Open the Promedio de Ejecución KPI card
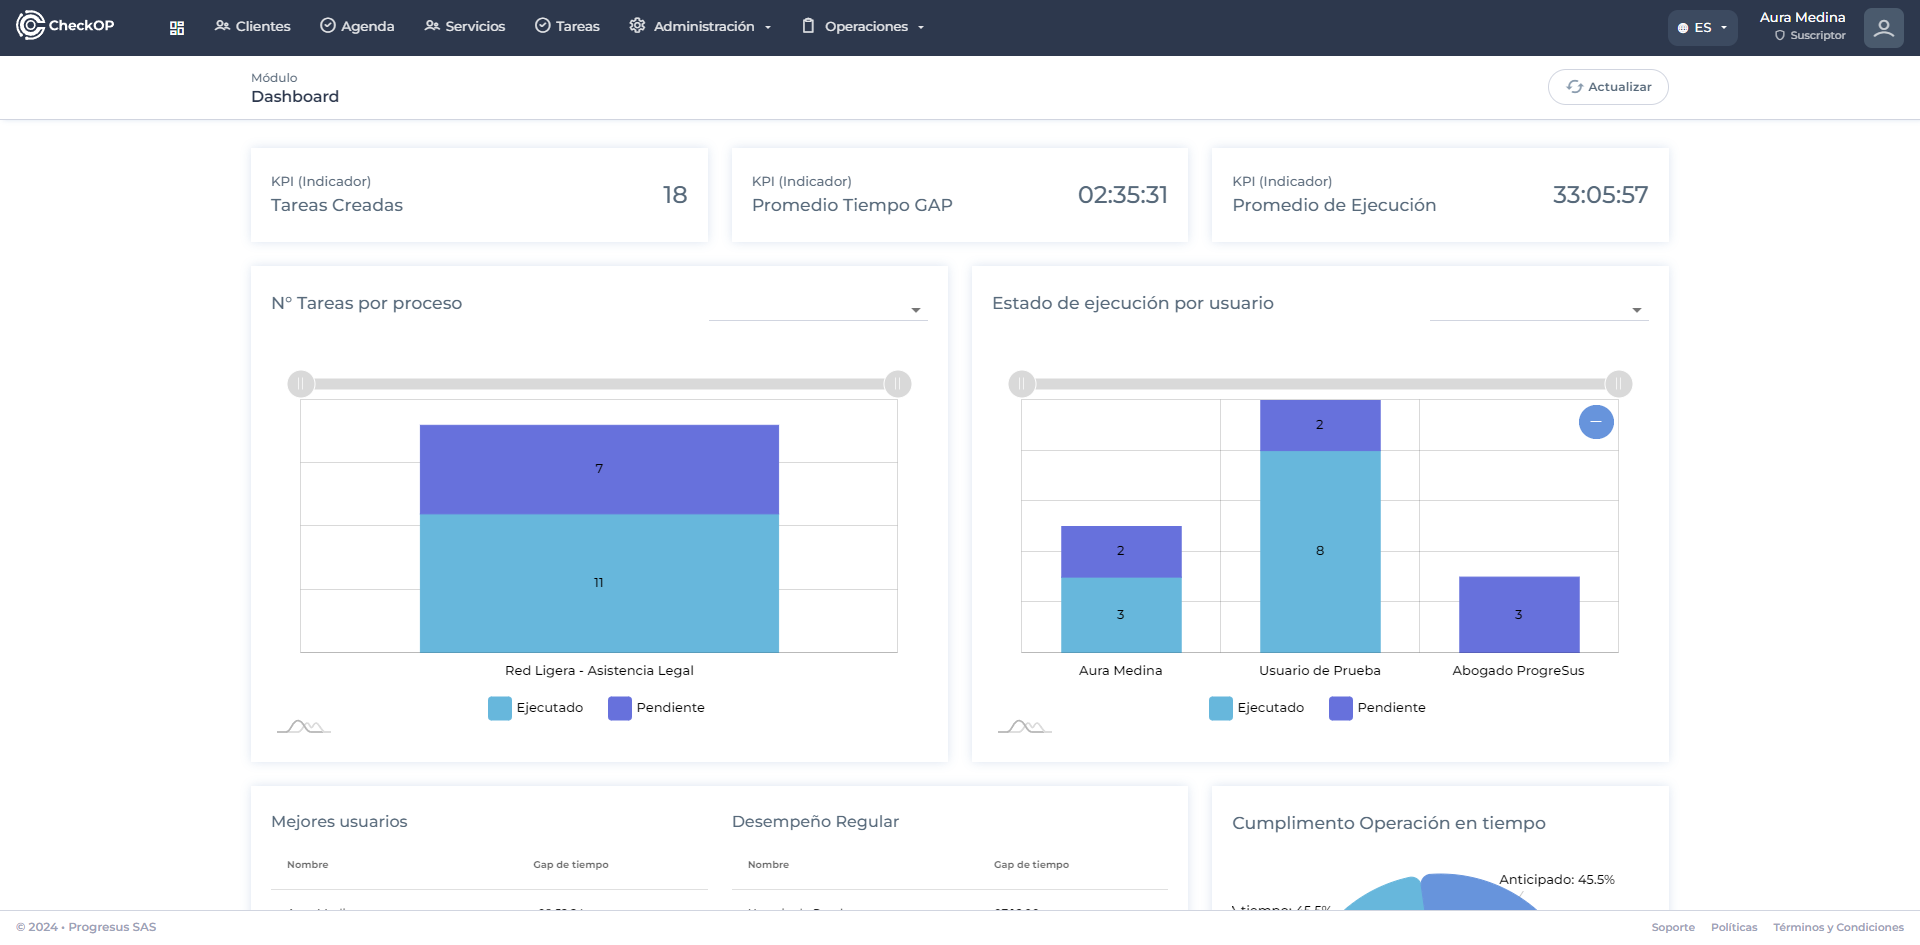Image resolution: width=1920 pixels, height=945 pixels. pyautogui.click(x=1440, y=195)
